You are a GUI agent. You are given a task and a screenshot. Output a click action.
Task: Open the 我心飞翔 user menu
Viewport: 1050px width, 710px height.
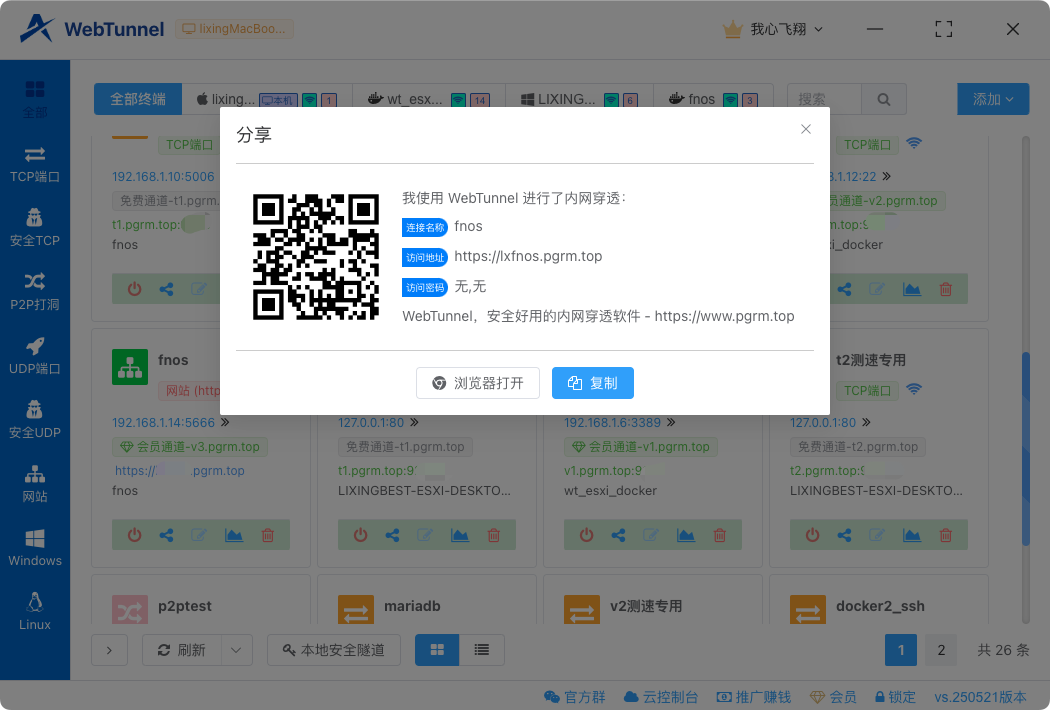coord(773,29)
